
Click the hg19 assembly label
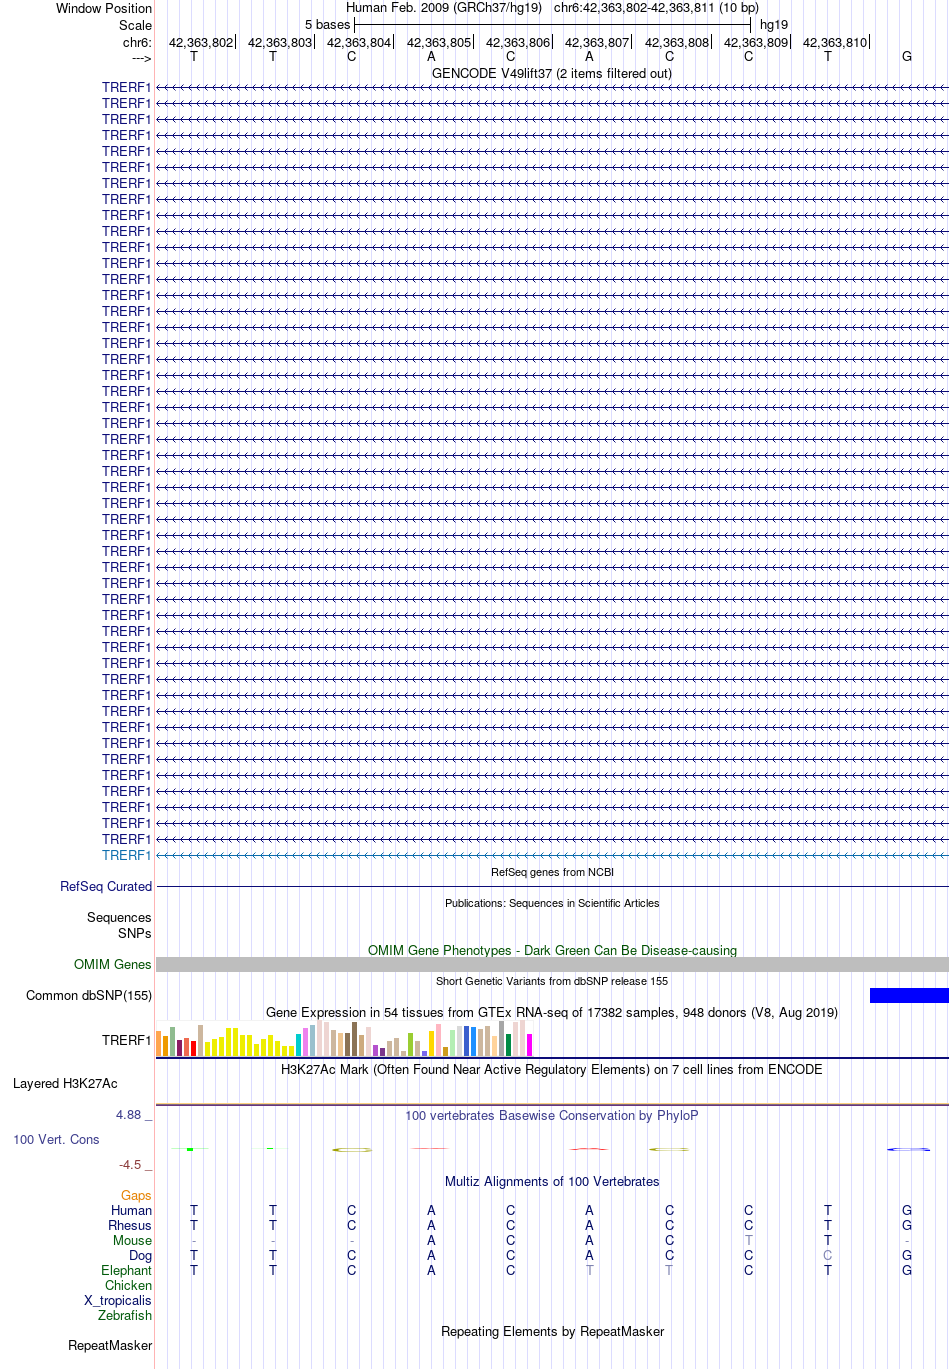tap(774, 24)
